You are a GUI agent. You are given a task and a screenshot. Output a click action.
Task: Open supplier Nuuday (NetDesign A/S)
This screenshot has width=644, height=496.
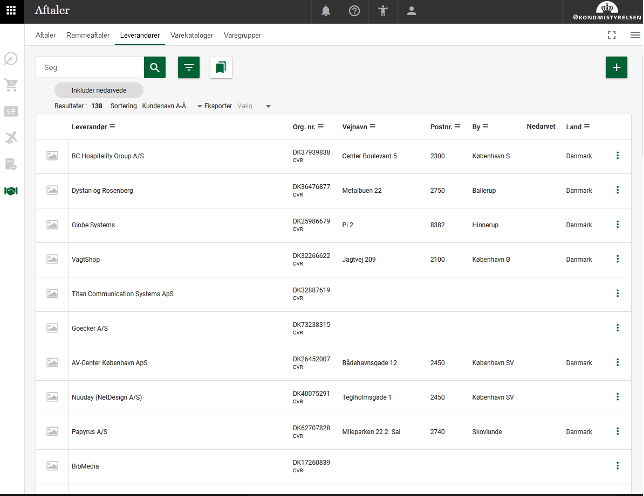(107, 397)
